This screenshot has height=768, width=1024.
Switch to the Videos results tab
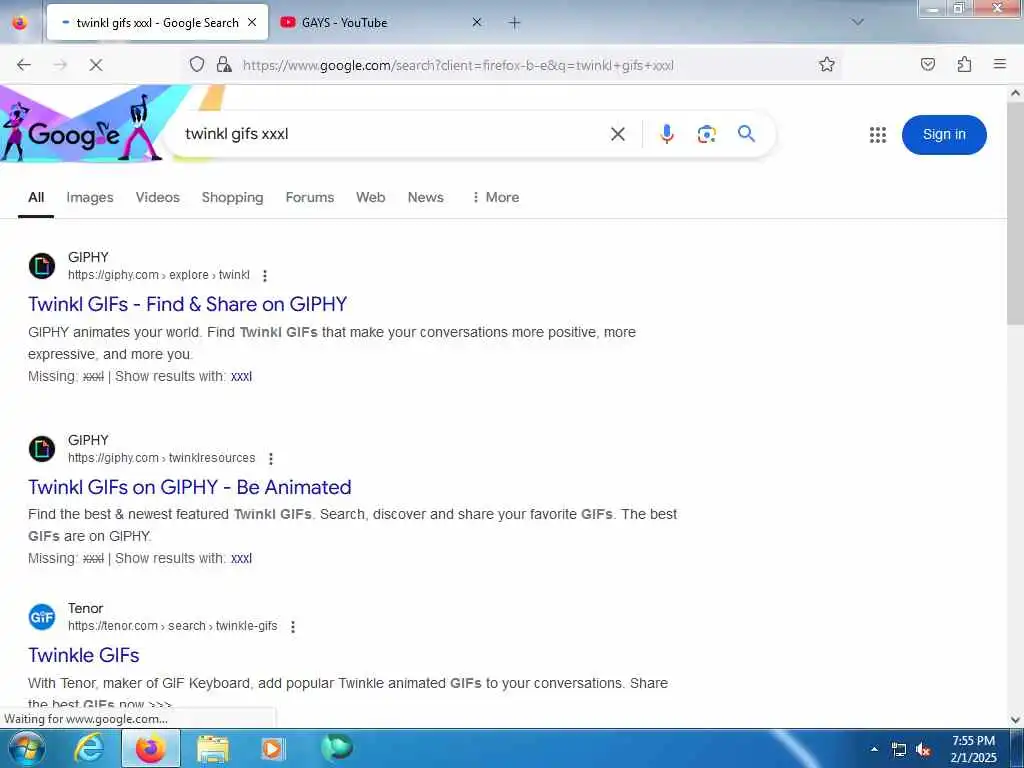click(157, 197)
